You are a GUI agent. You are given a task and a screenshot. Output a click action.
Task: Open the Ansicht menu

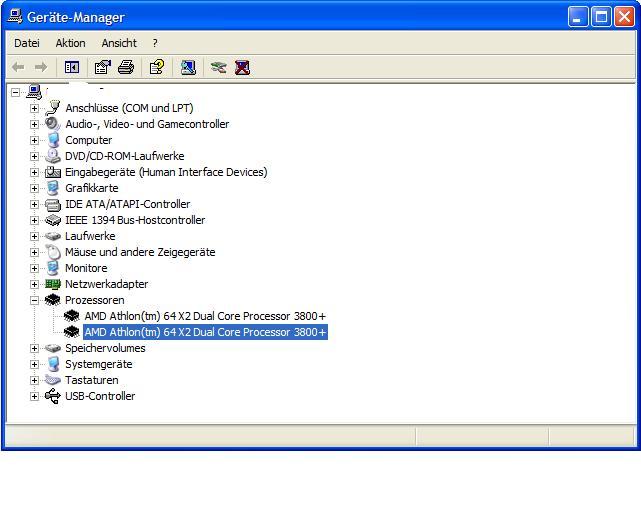(119, 43)
